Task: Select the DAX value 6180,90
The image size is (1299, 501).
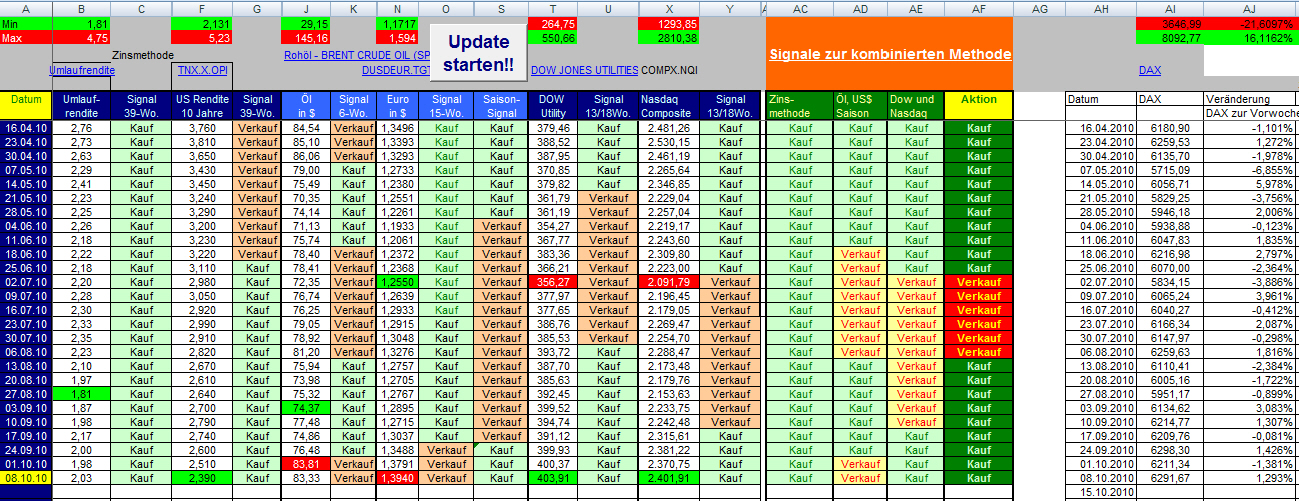Action: (x=1170, y=128)
